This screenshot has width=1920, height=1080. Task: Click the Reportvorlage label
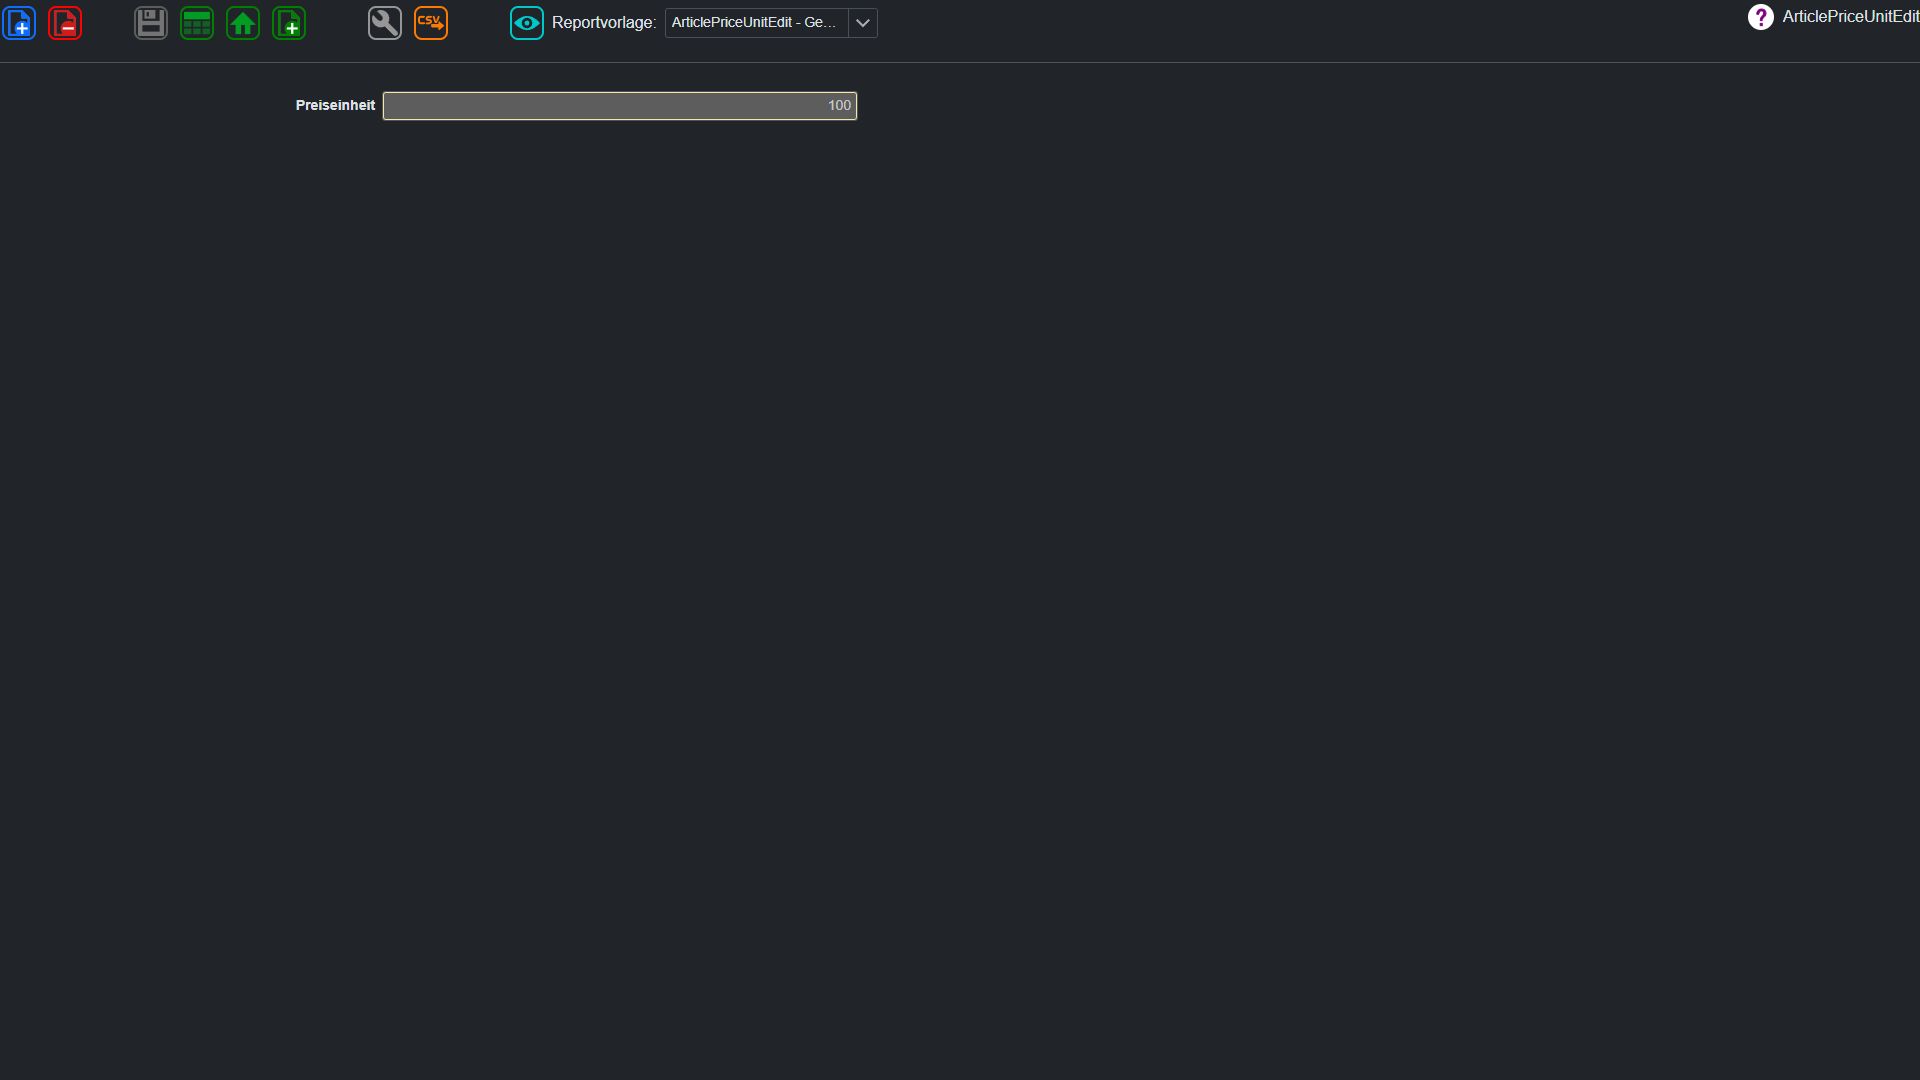[x=604, y=23]
